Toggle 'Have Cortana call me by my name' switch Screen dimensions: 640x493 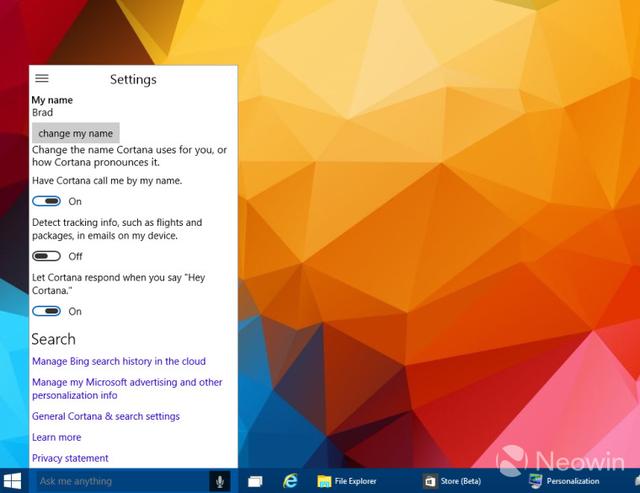[47, 201]
